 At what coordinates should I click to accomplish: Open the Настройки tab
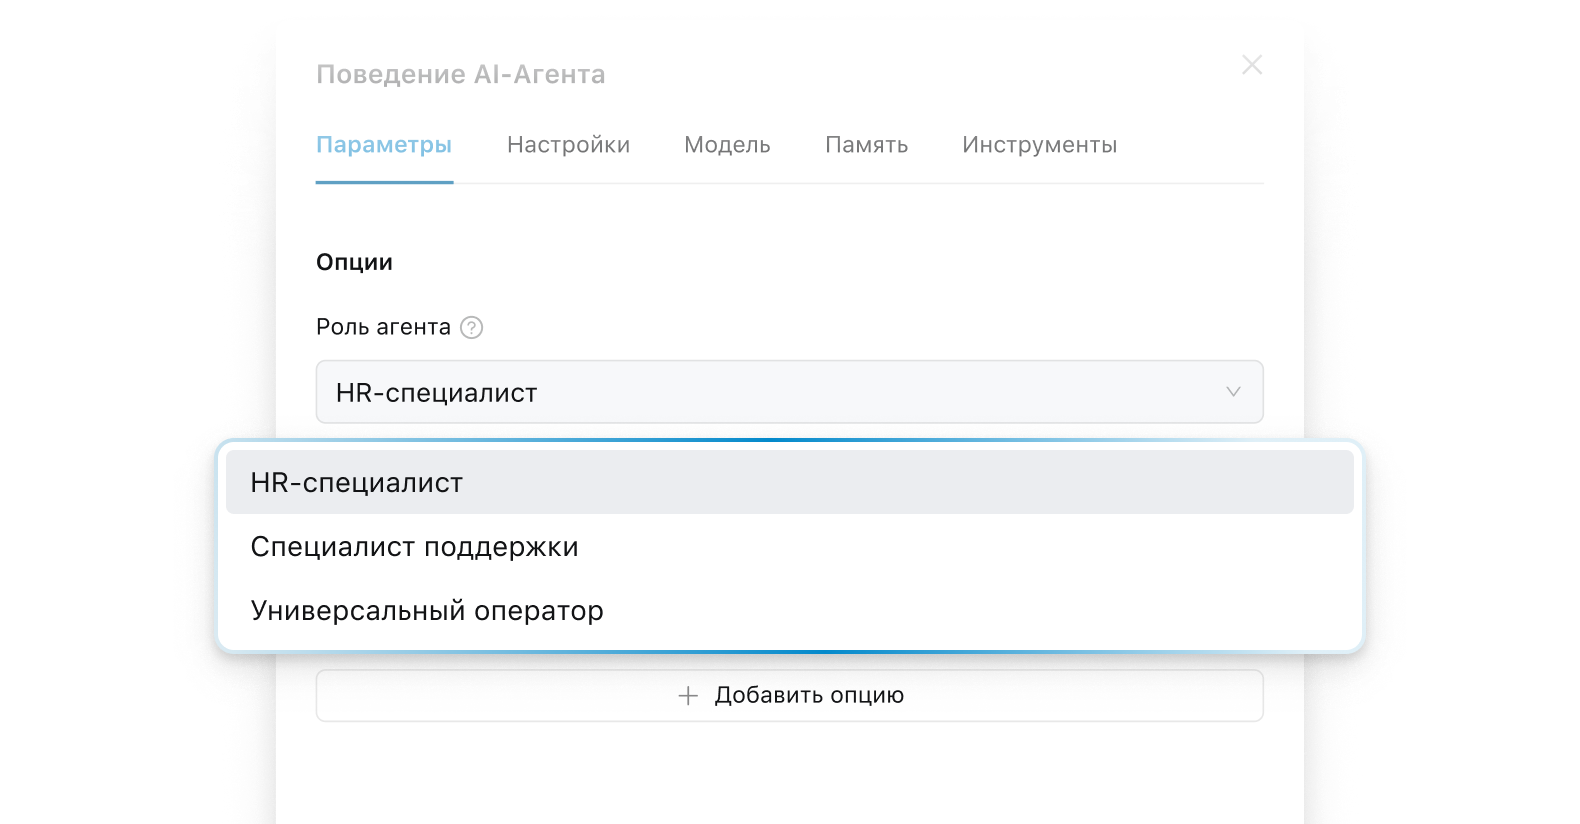[568, 145]
